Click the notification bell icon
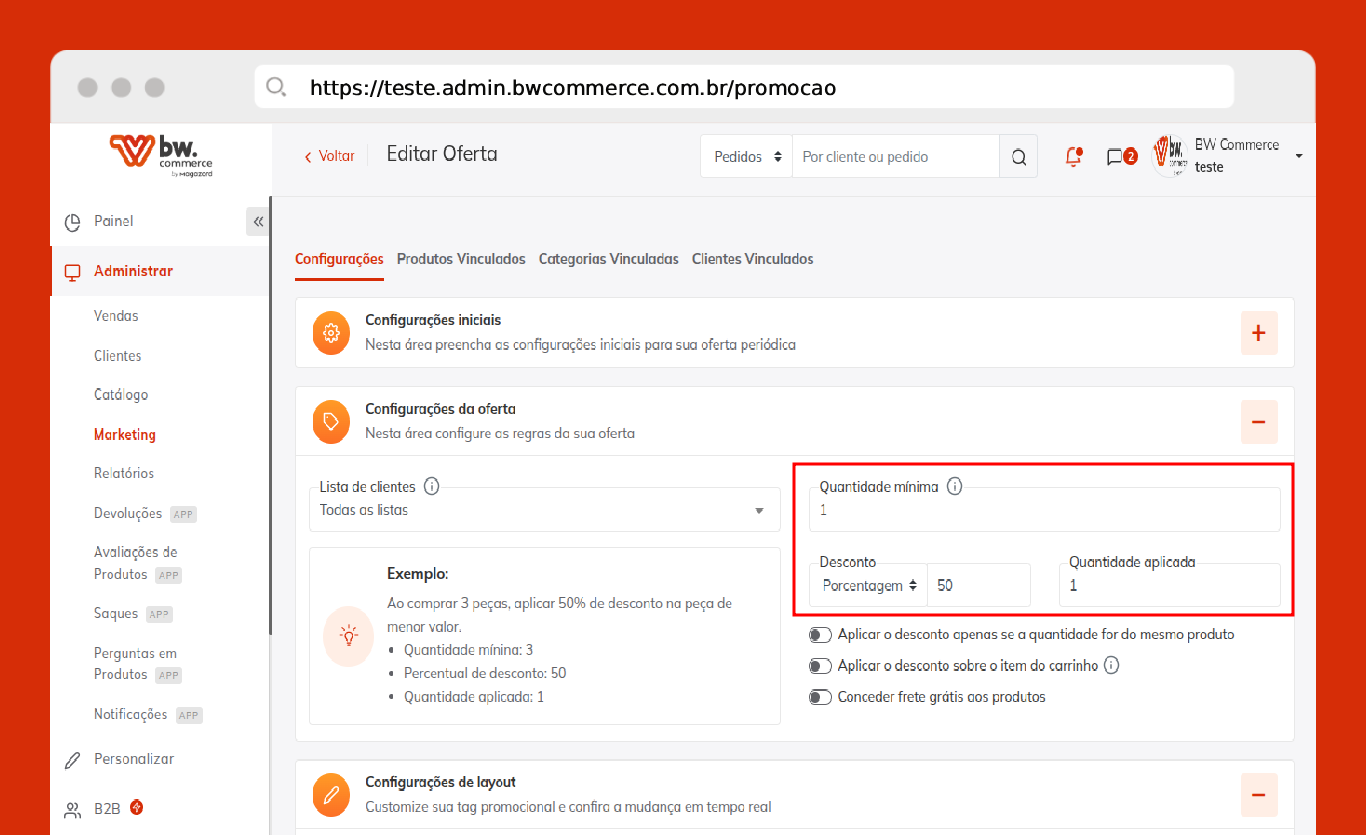 [1074, 157]
